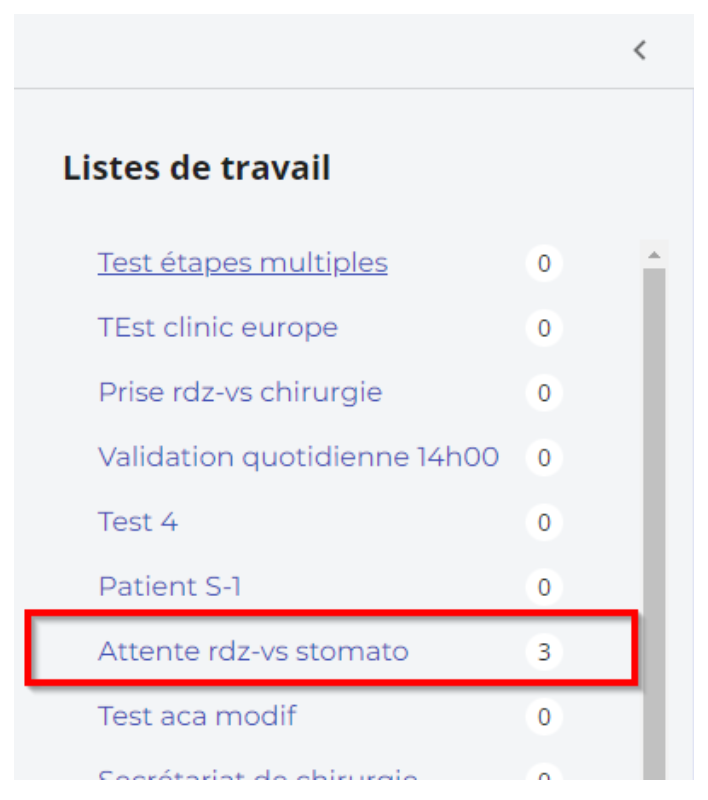The width and height of the screenshot is (708, 800).
Task: Select the Attente rdz-vs stomato worklist
Action: pos(253,651)
